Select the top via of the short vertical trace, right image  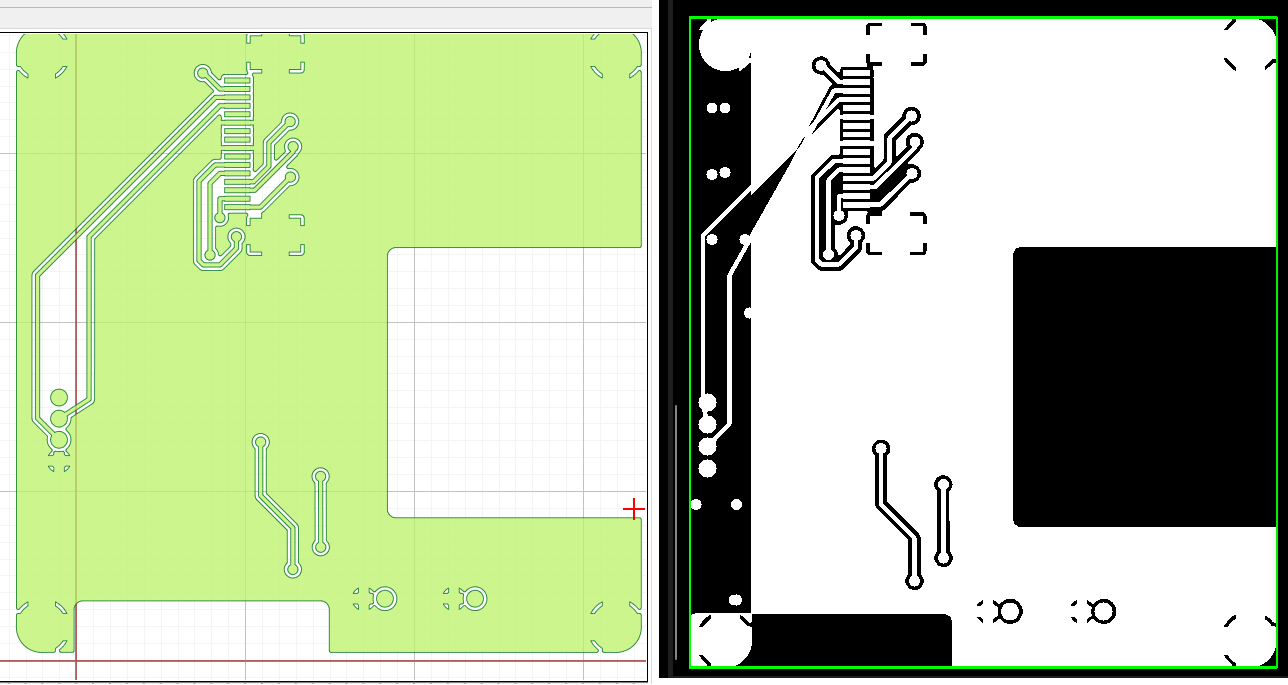point(943,484)
